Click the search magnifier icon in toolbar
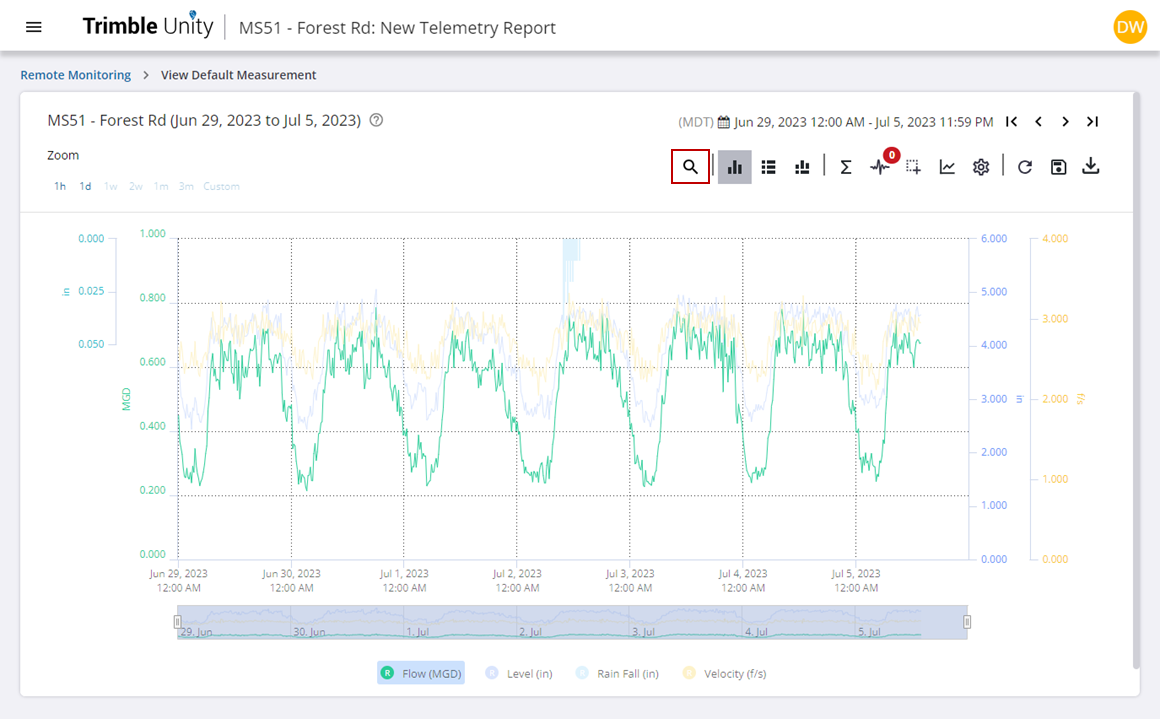The image size is (1160, 719). click(x=690, y=167)
